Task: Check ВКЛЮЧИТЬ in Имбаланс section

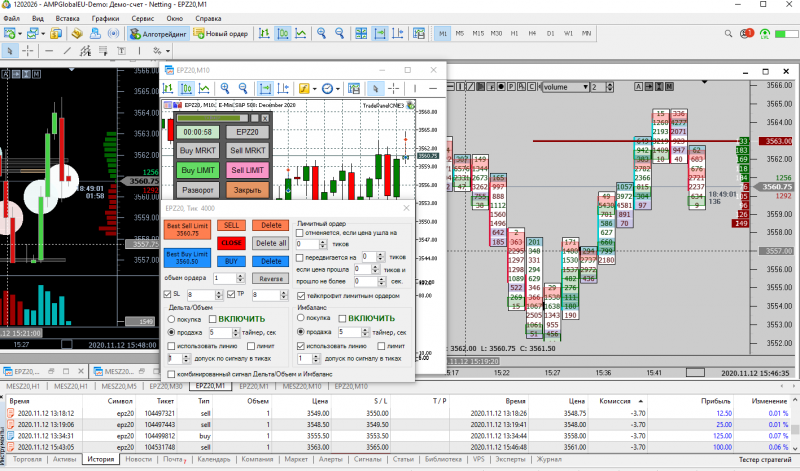Action: pyautogui.click(x=342, y=318)
